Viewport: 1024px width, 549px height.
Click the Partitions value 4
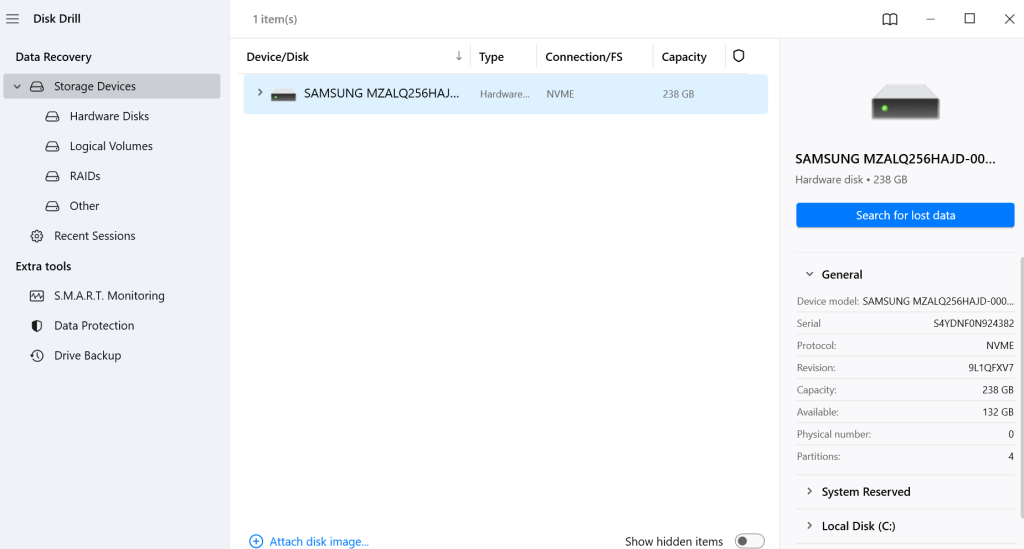[1011, 456]
